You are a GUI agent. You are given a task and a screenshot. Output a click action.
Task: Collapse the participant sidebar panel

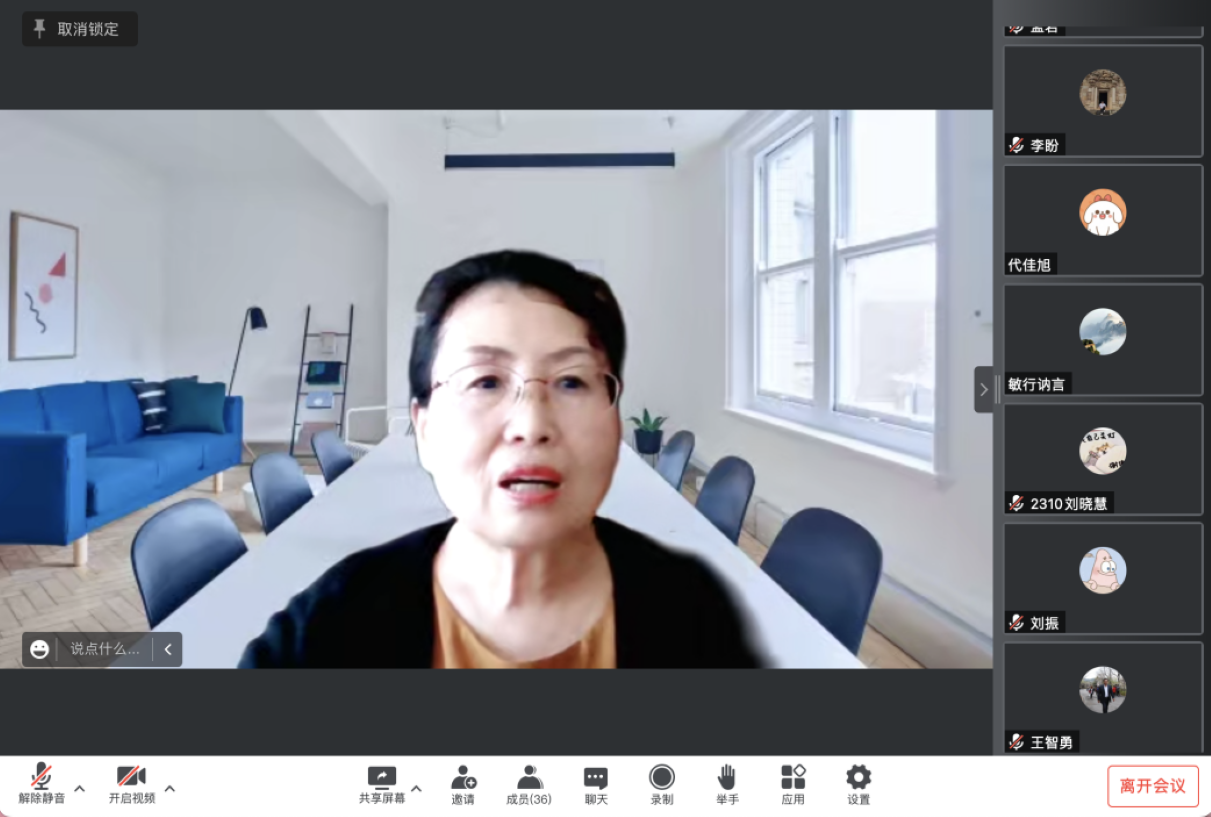[x=984, y=389]
